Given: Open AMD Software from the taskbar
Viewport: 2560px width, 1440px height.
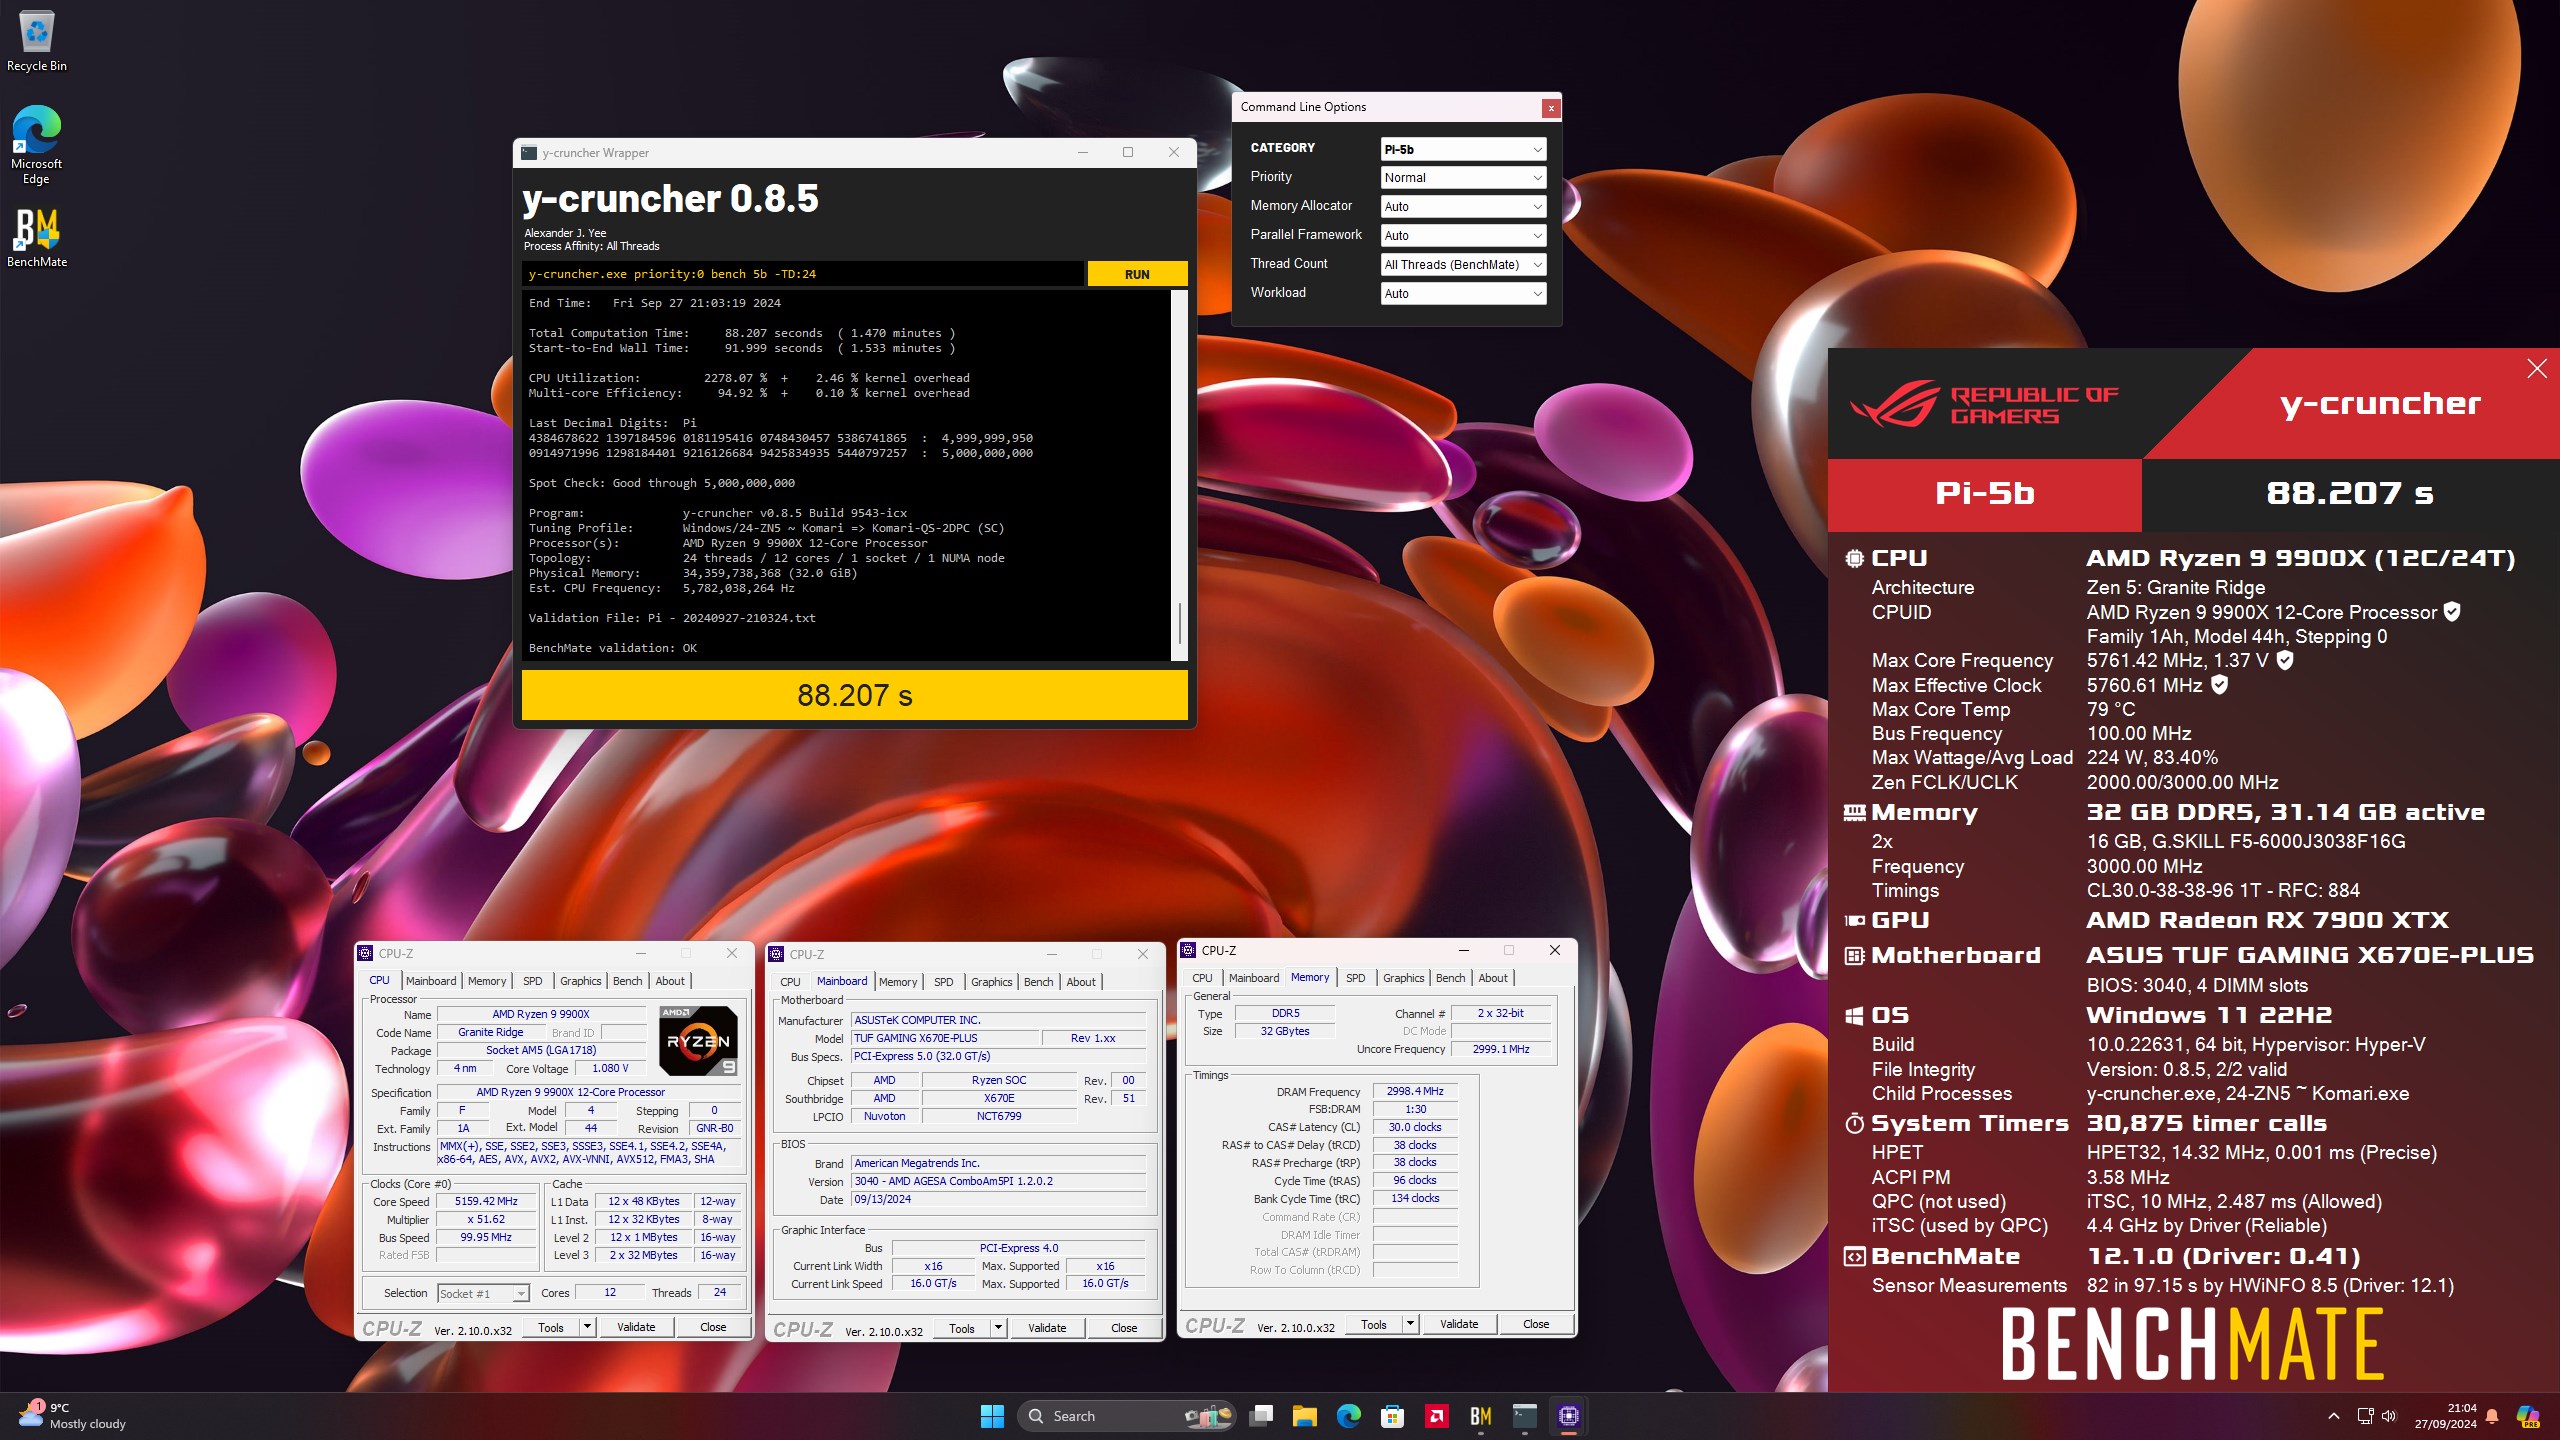Looking at the screenshot, I should (1436, 1416).
